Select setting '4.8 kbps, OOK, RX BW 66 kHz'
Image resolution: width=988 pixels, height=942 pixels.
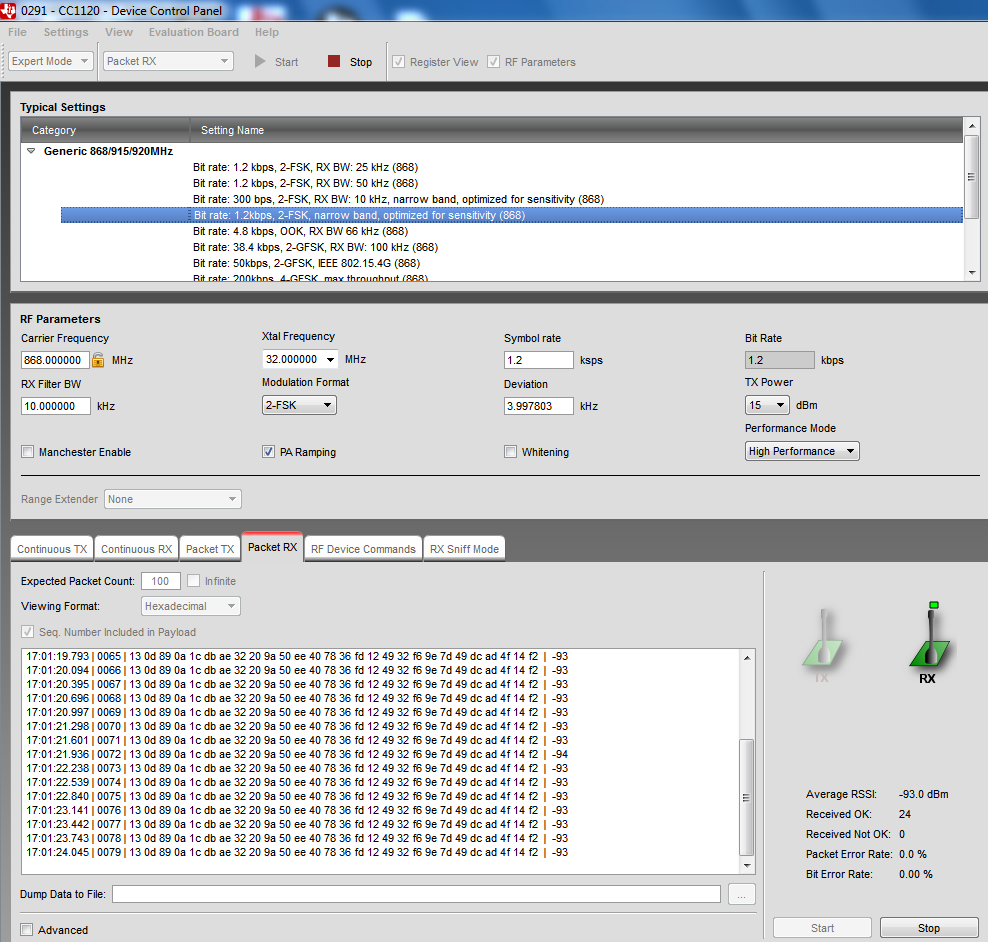tap(301, 231)
